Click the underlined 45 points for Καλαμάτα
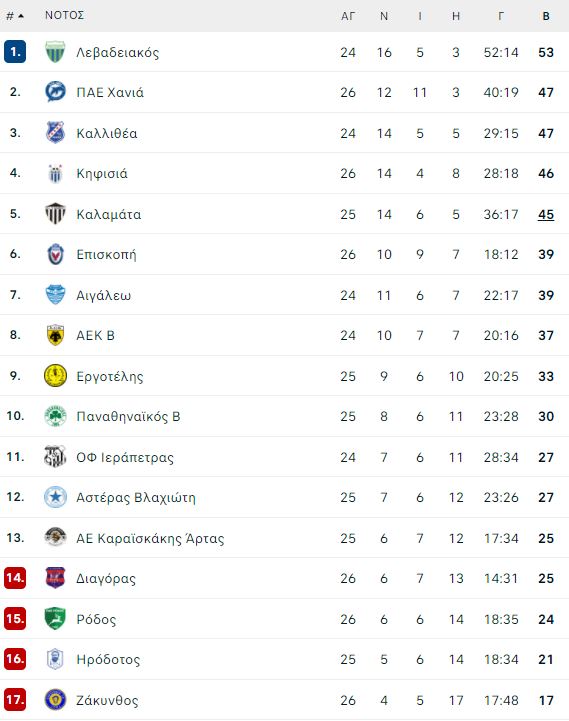Image resolution: width=569 pixels, height=721 pixels. coord(546,214)
